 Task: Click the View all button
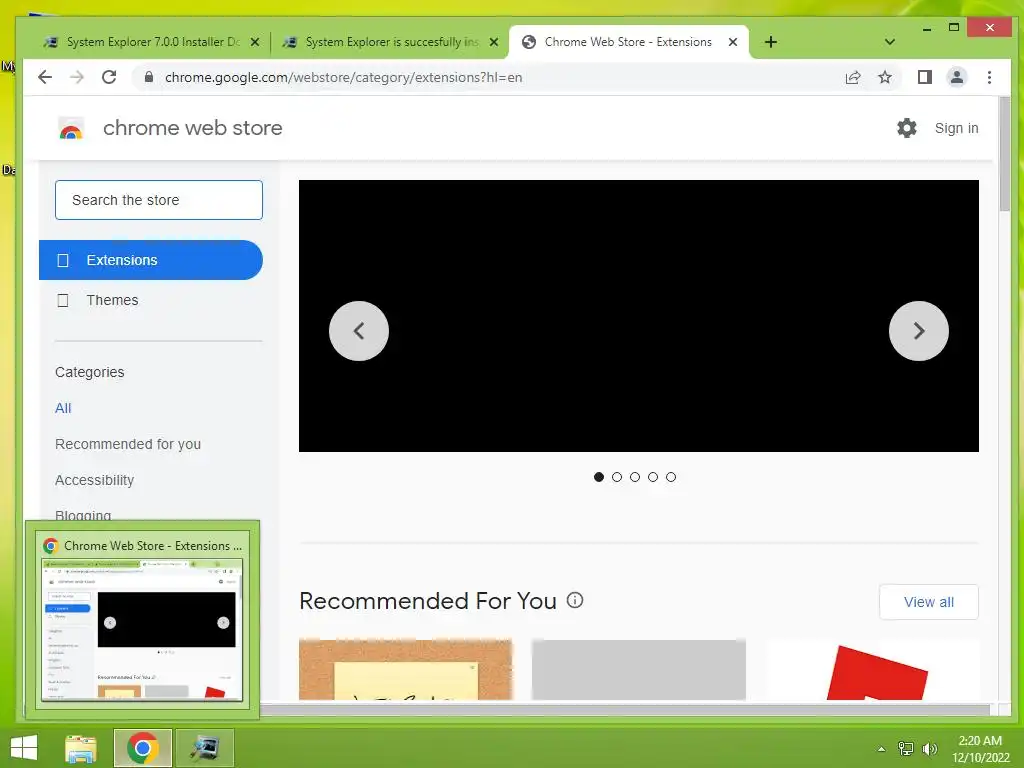pos(929,602)
